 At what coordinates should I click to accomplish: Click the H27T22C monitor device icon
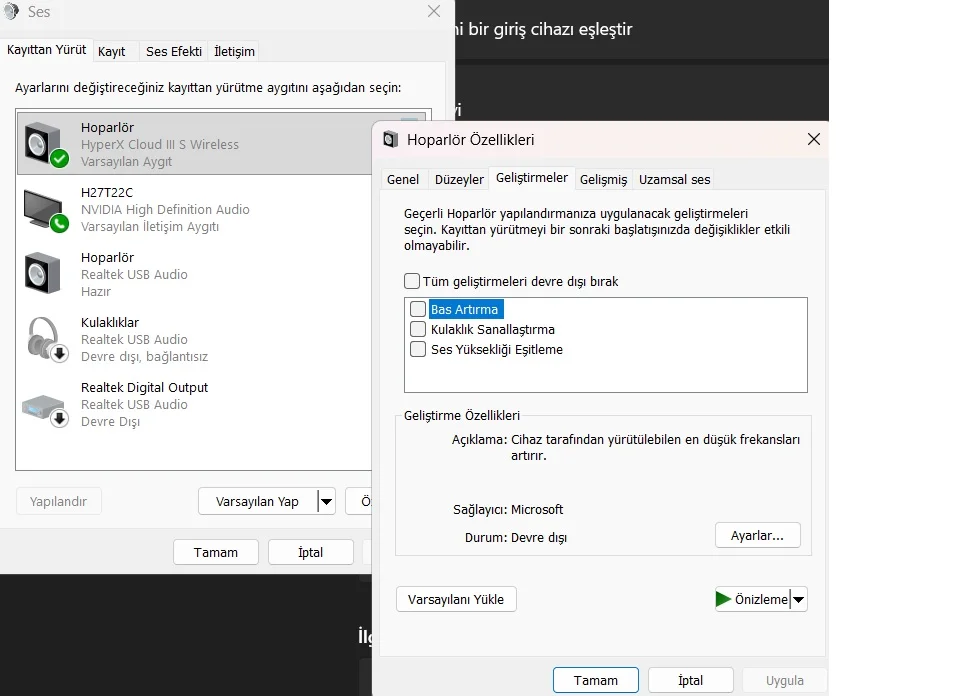coord(45,210)
